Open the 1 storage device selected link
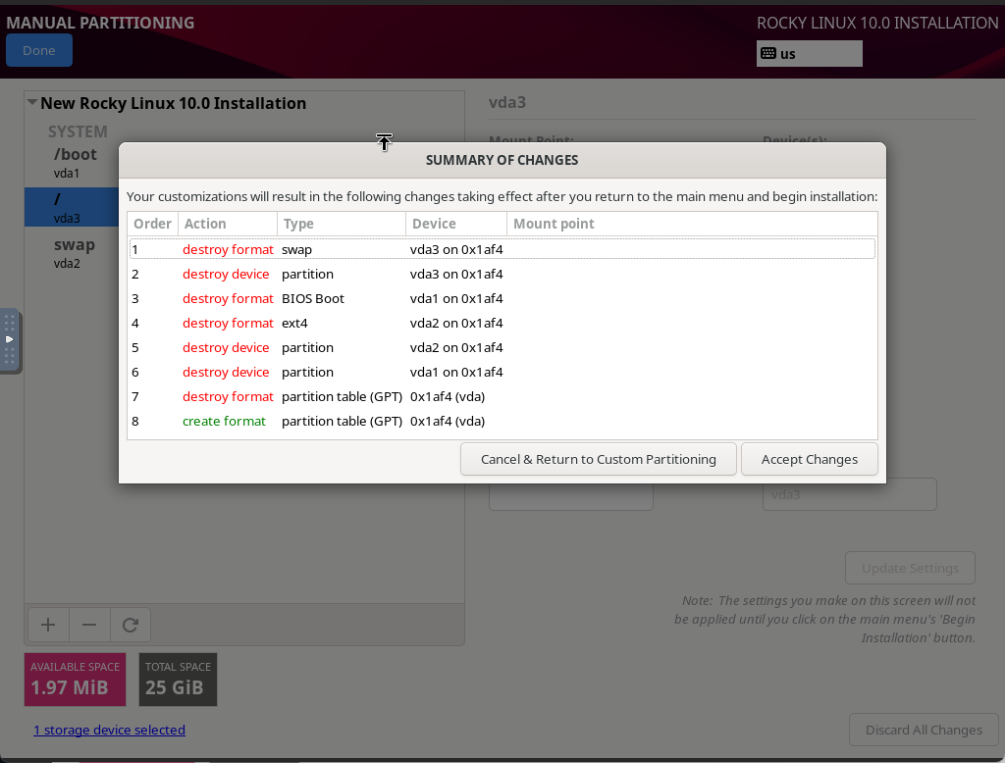Image resolution: width=1005 pixels, height=763 pixels. click(x=110, y=730)
